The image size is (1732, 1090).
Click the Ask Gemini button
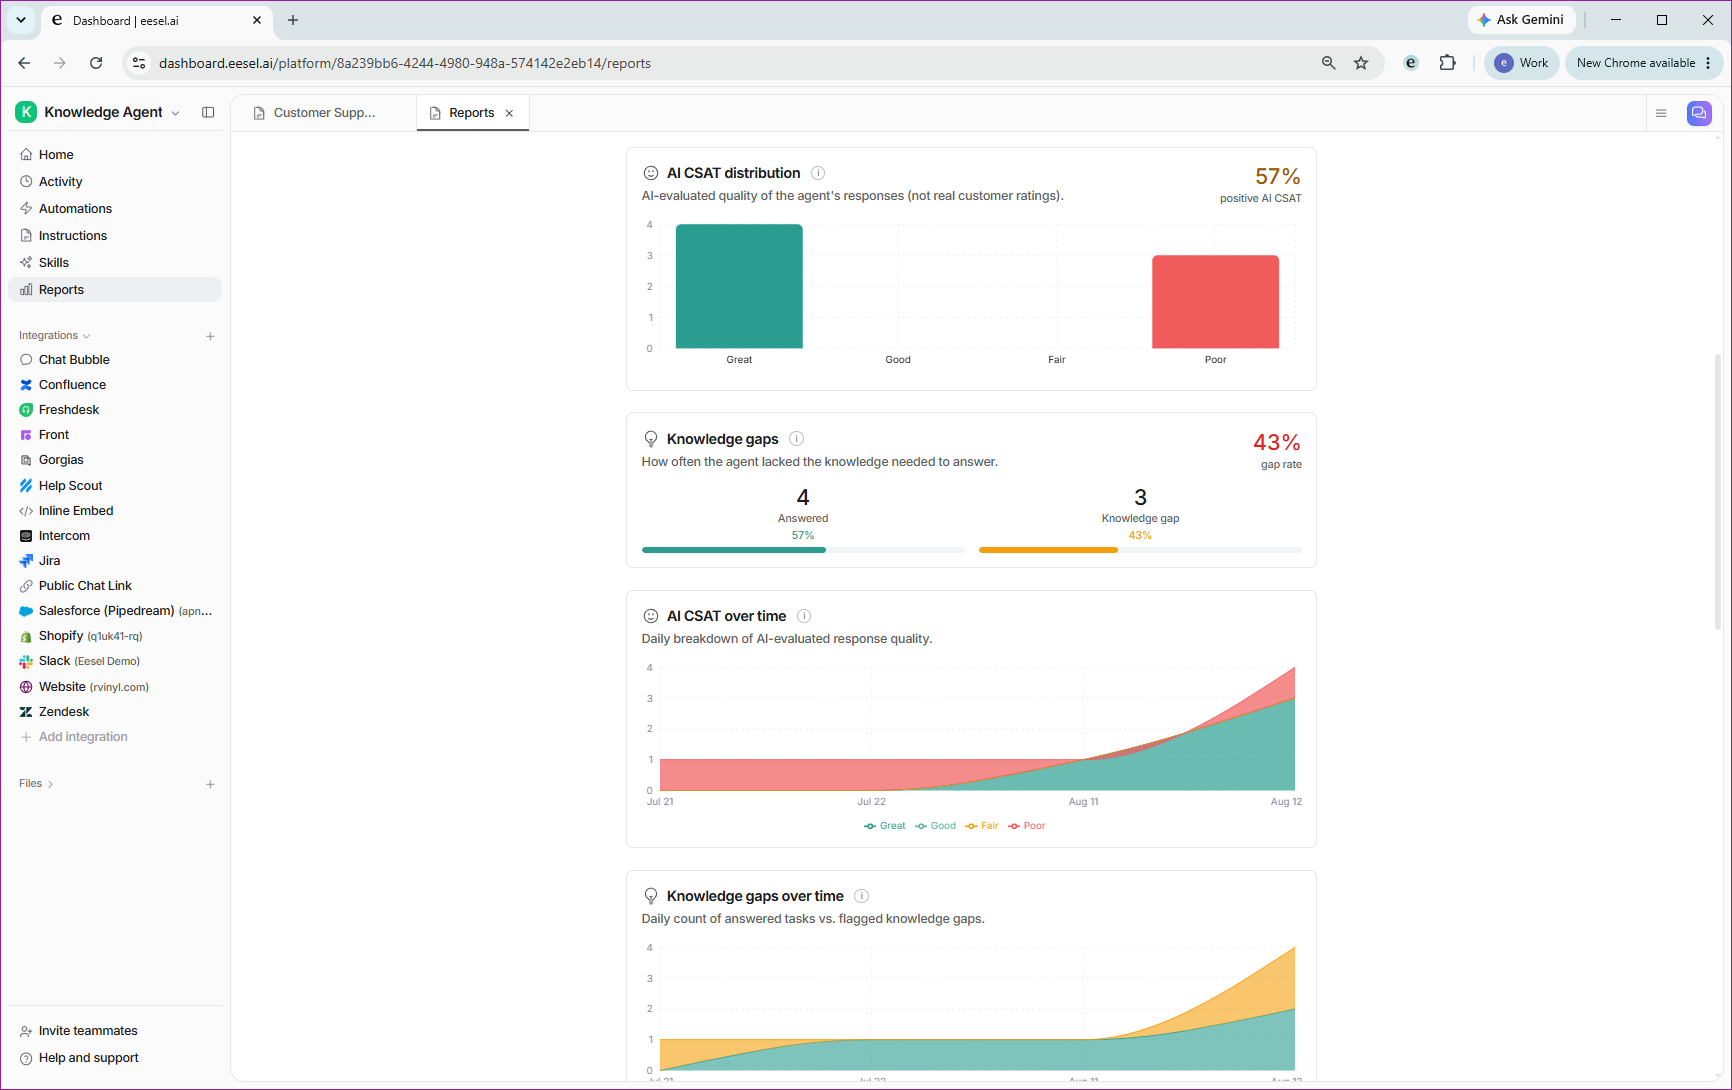[x=1521, y=20]
